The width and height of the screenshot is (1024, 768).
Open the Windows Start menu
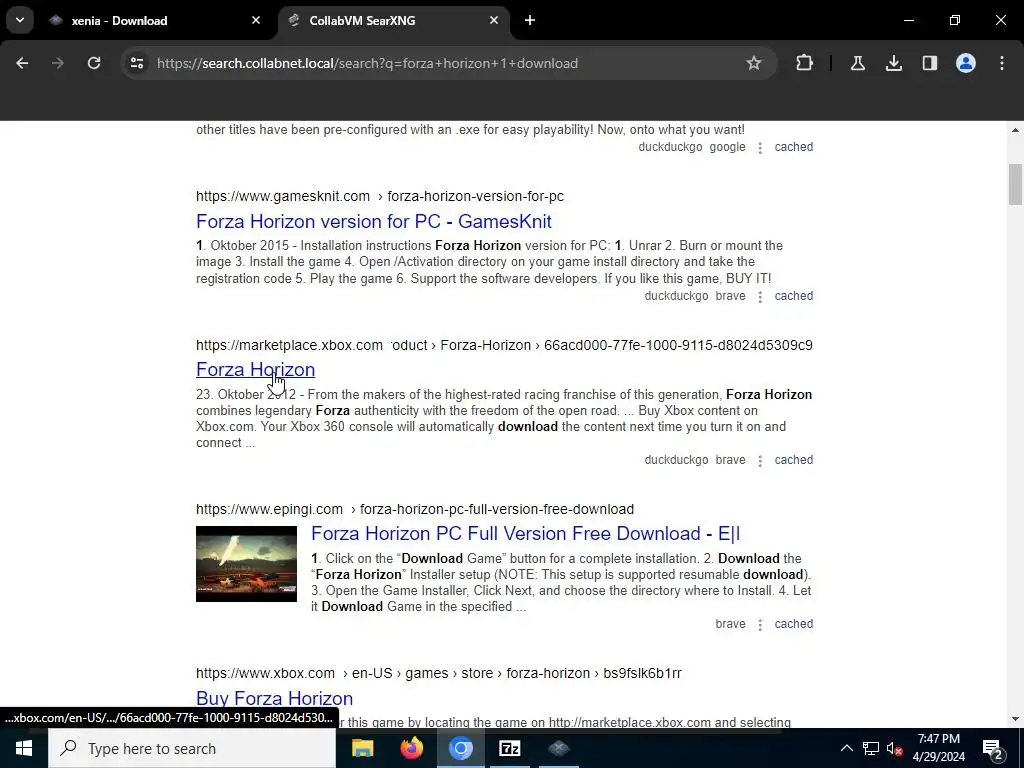coord(24,748)
